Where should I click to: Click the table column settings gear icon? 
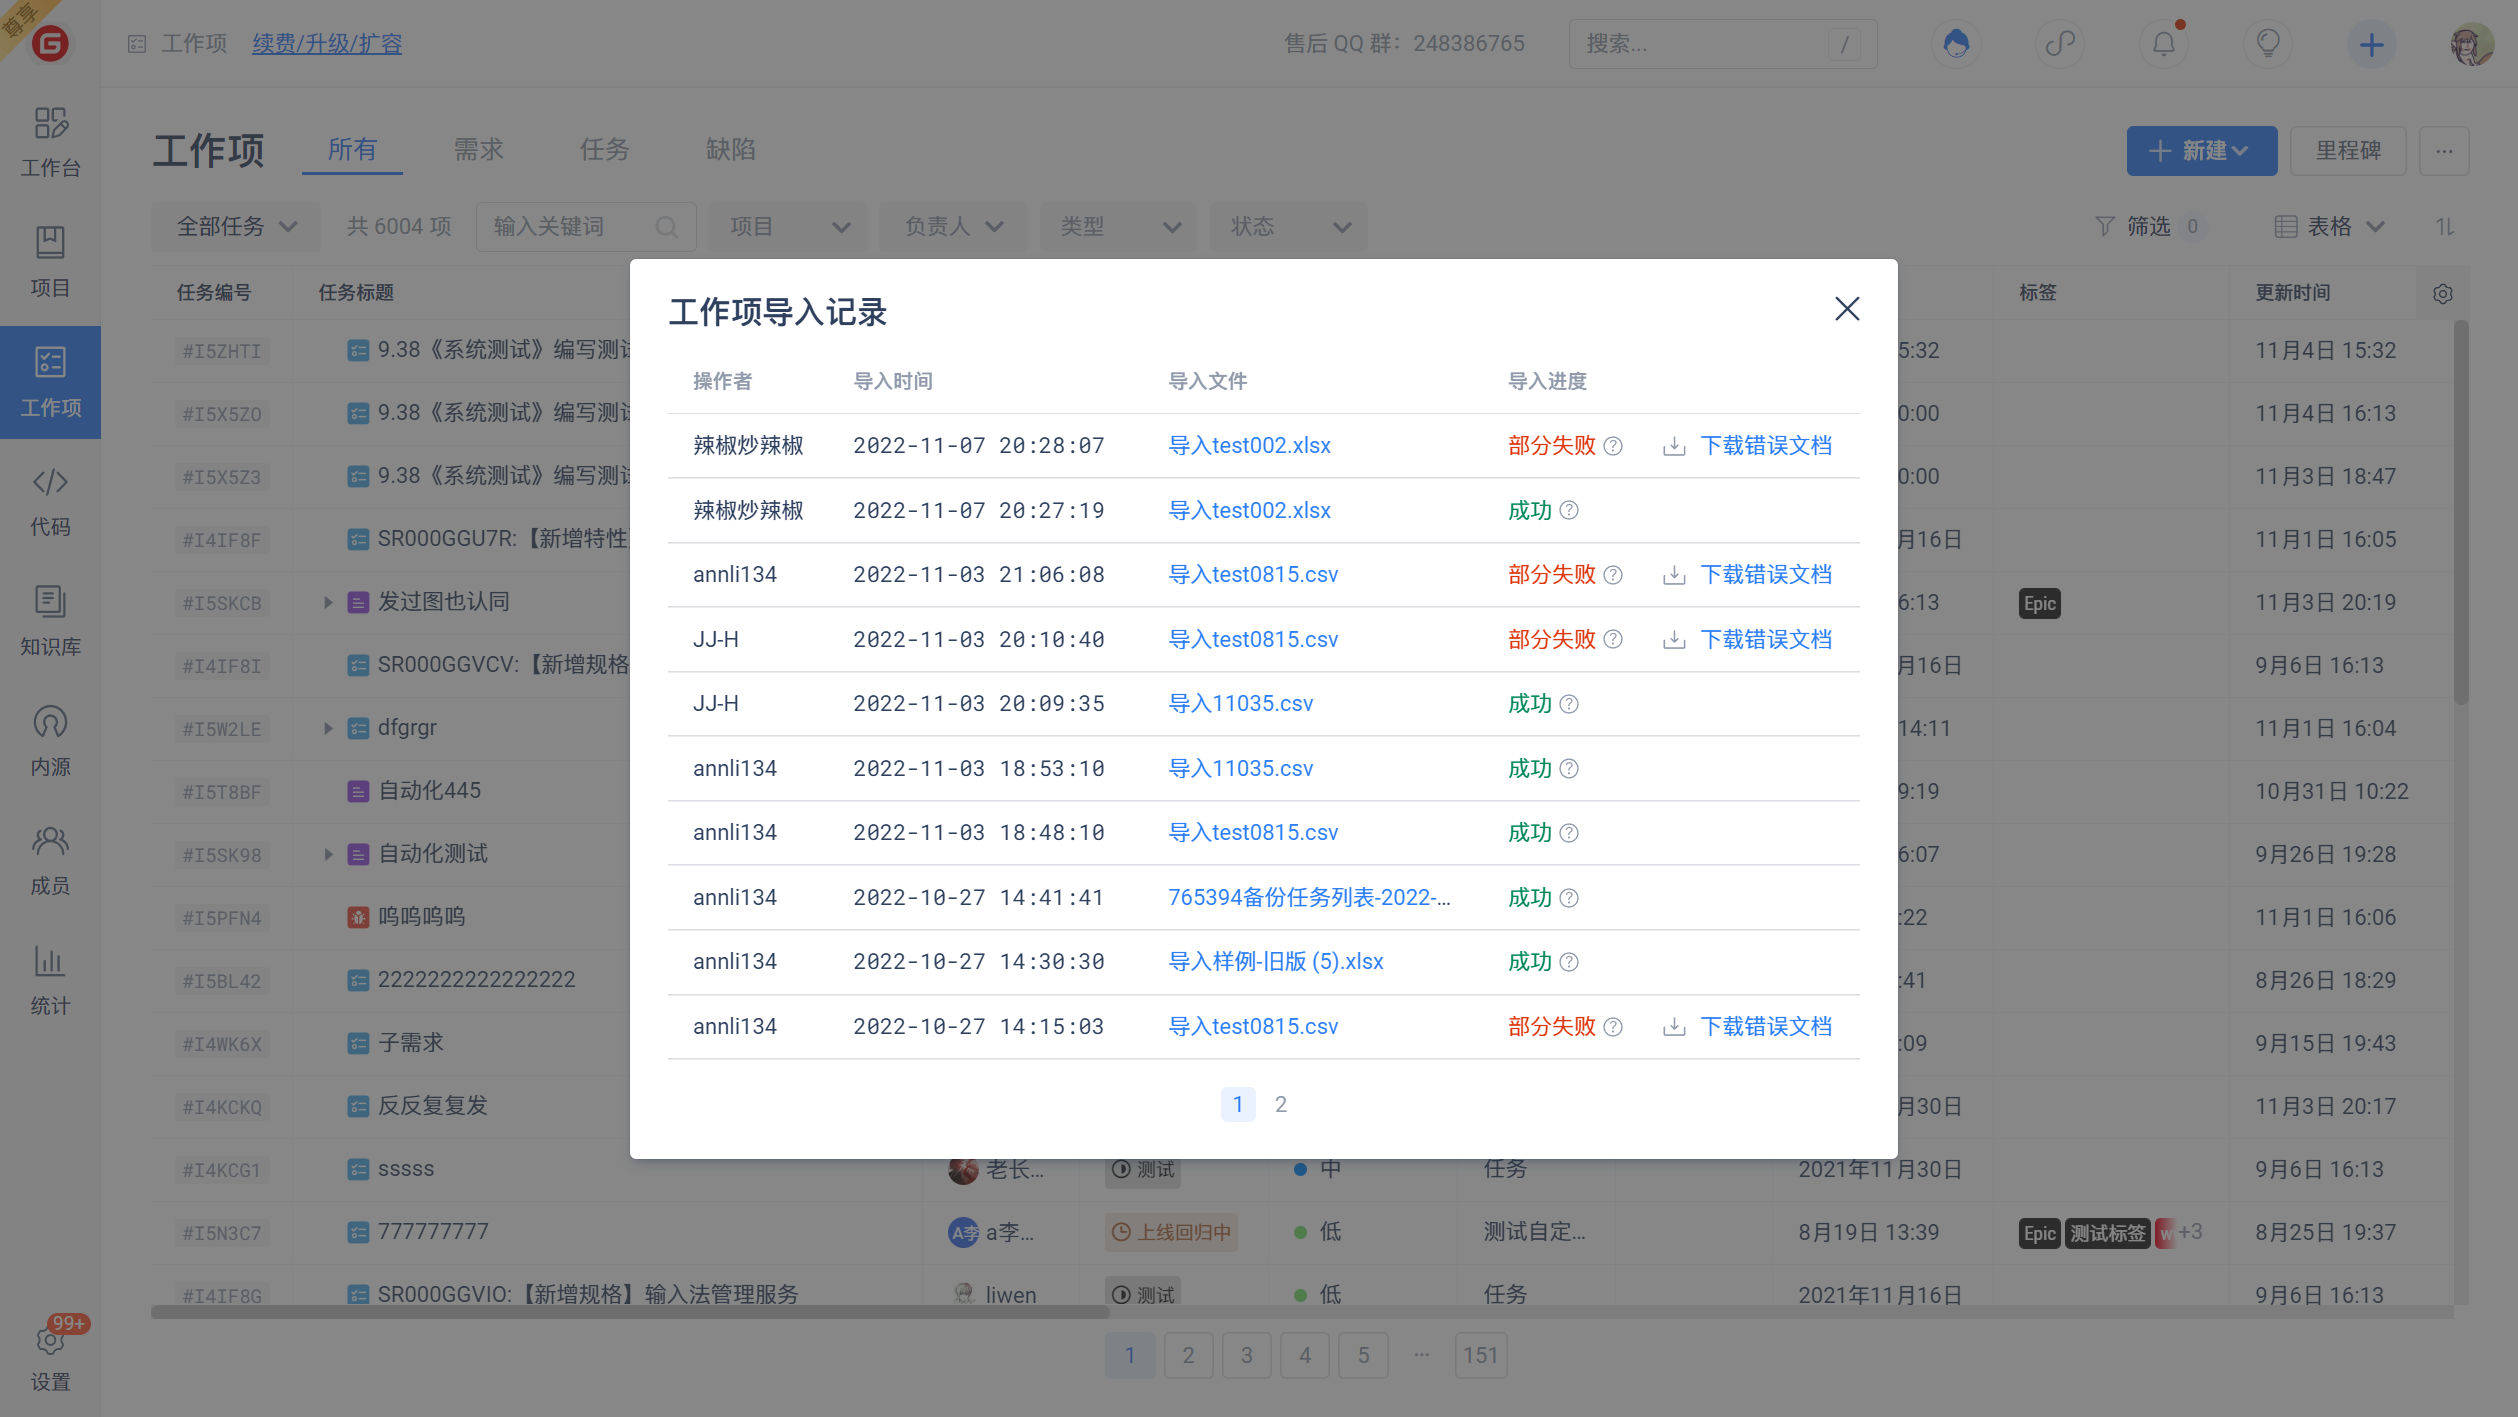(x=2442, y=294)
